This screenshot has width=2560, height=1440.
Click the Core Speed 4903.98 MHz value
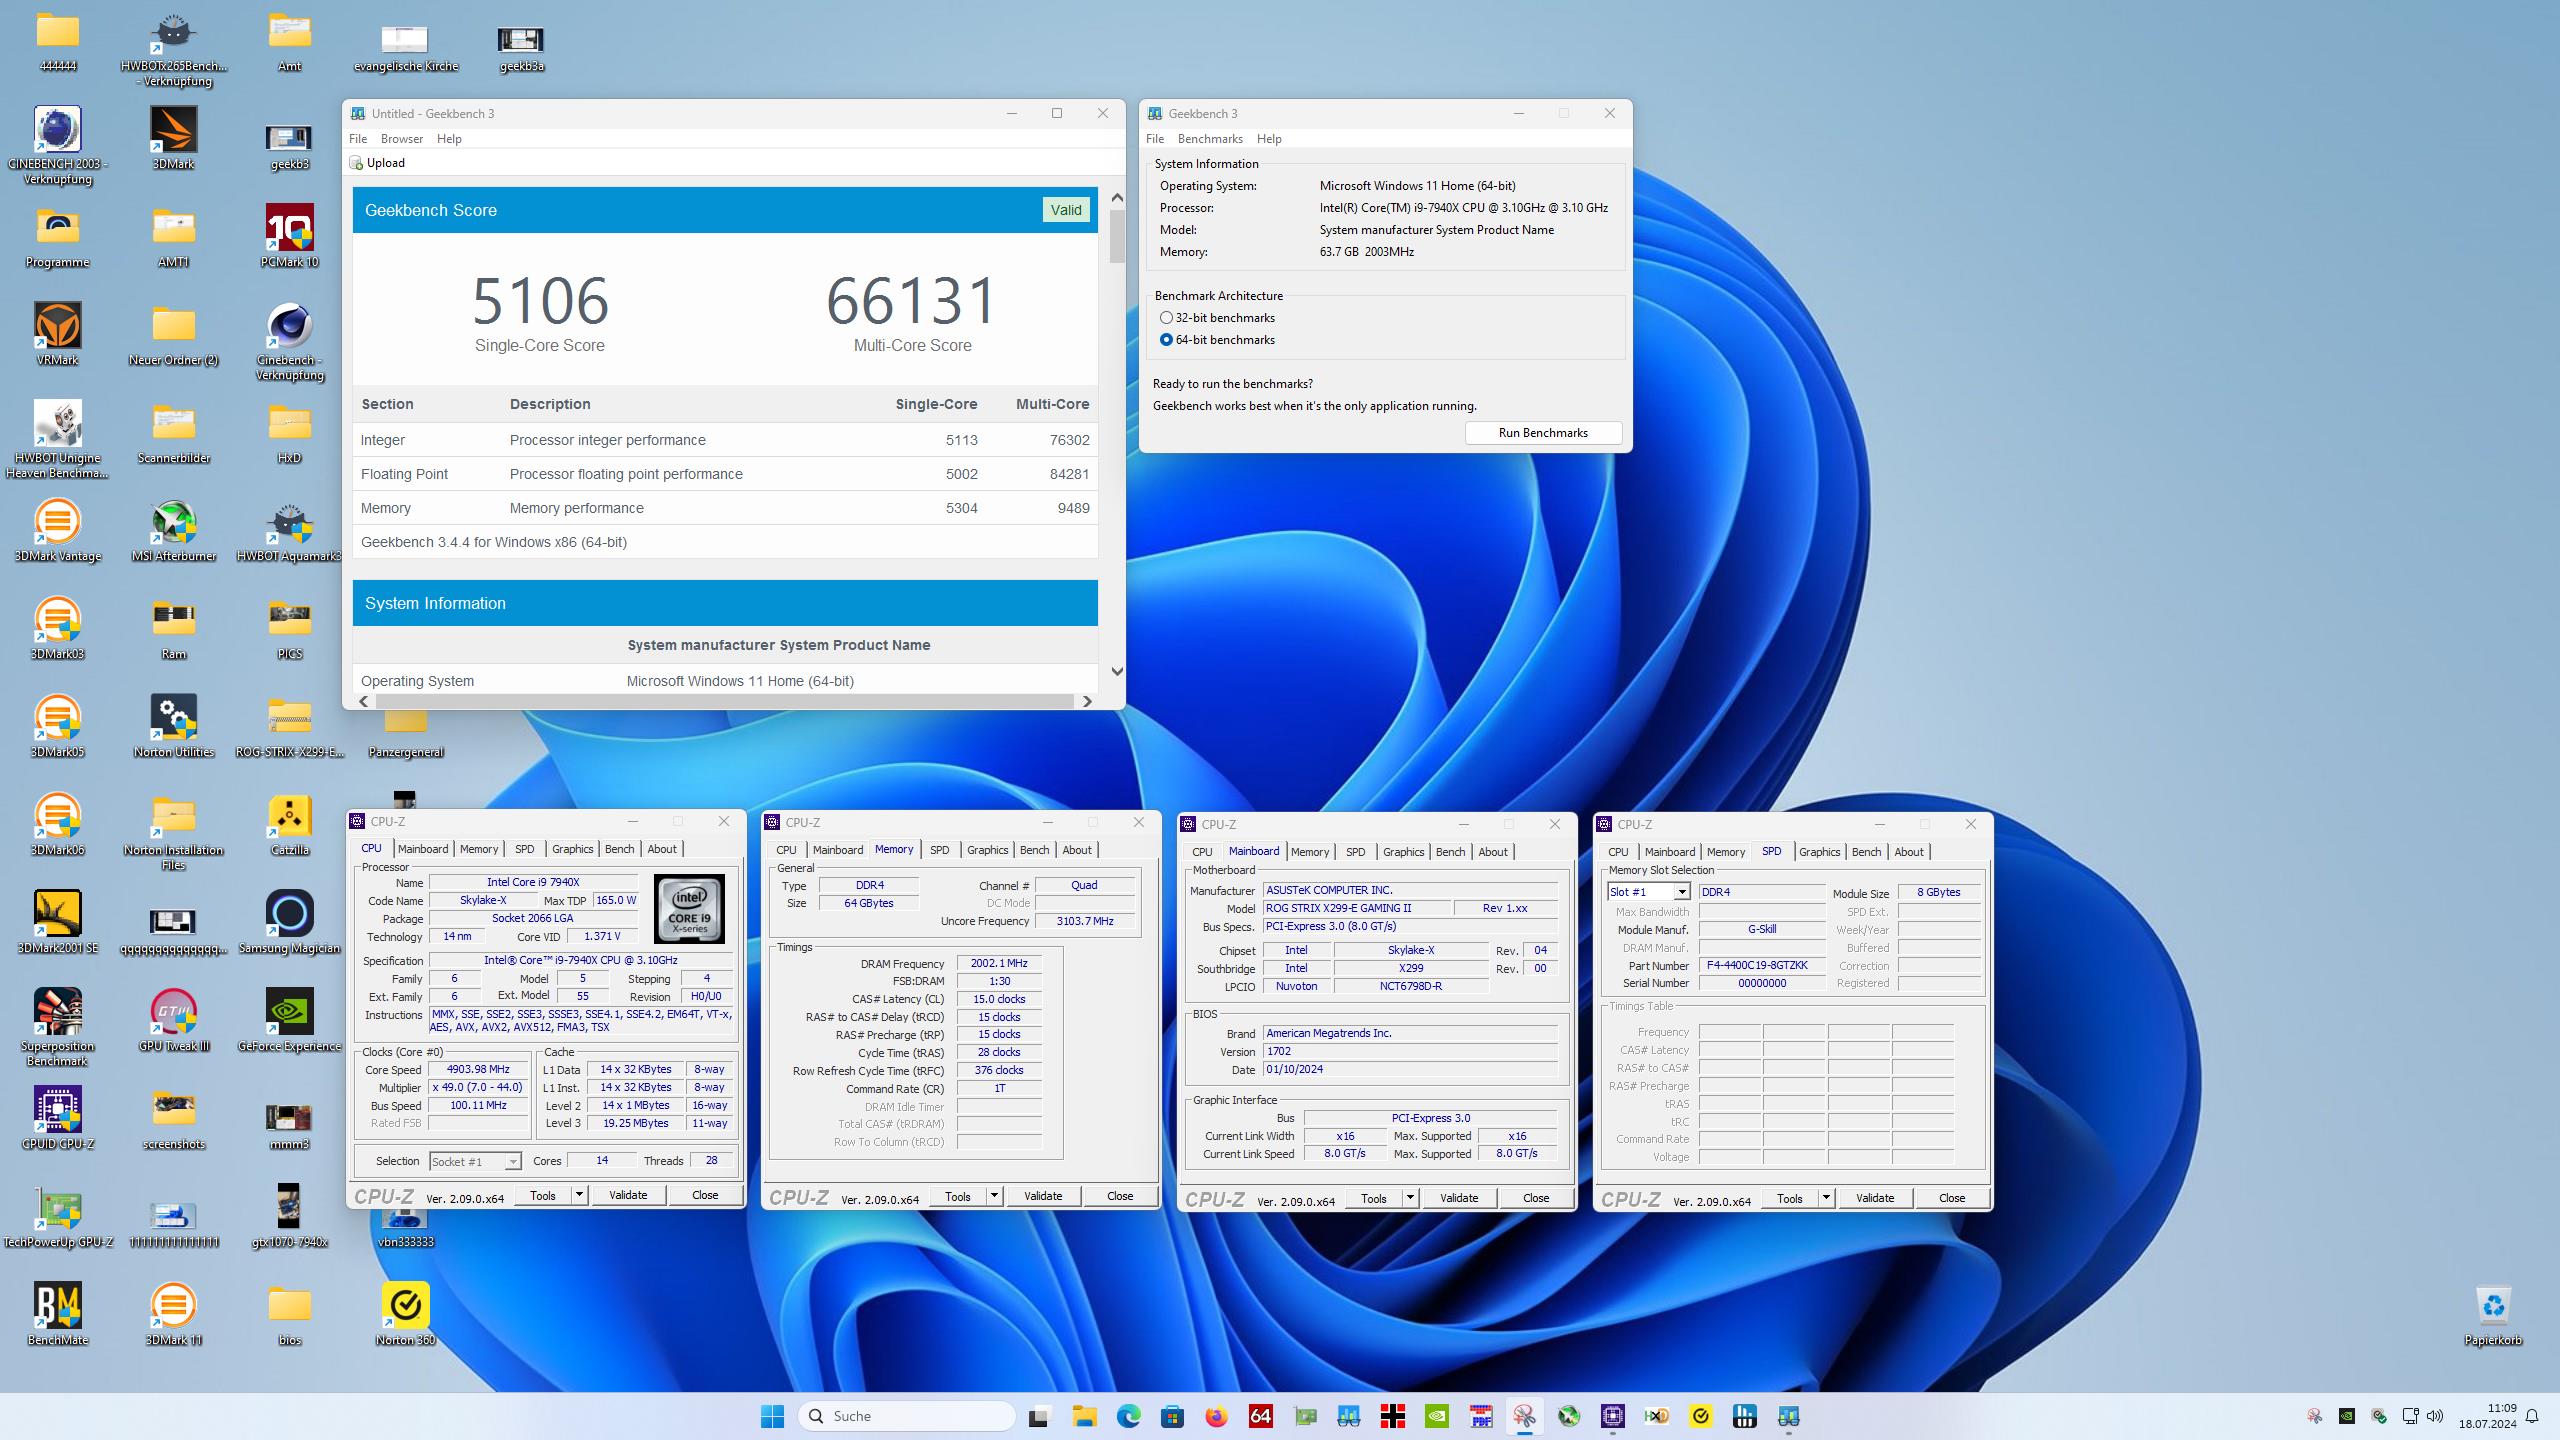[x=479, y=1069]
